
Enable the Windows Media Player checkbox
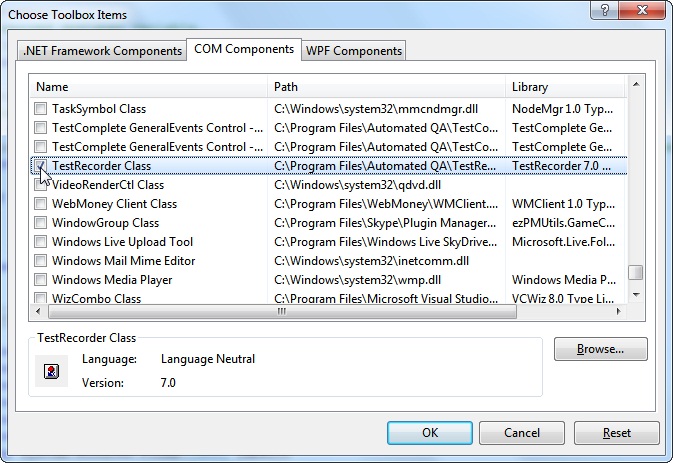coord(40,280)
